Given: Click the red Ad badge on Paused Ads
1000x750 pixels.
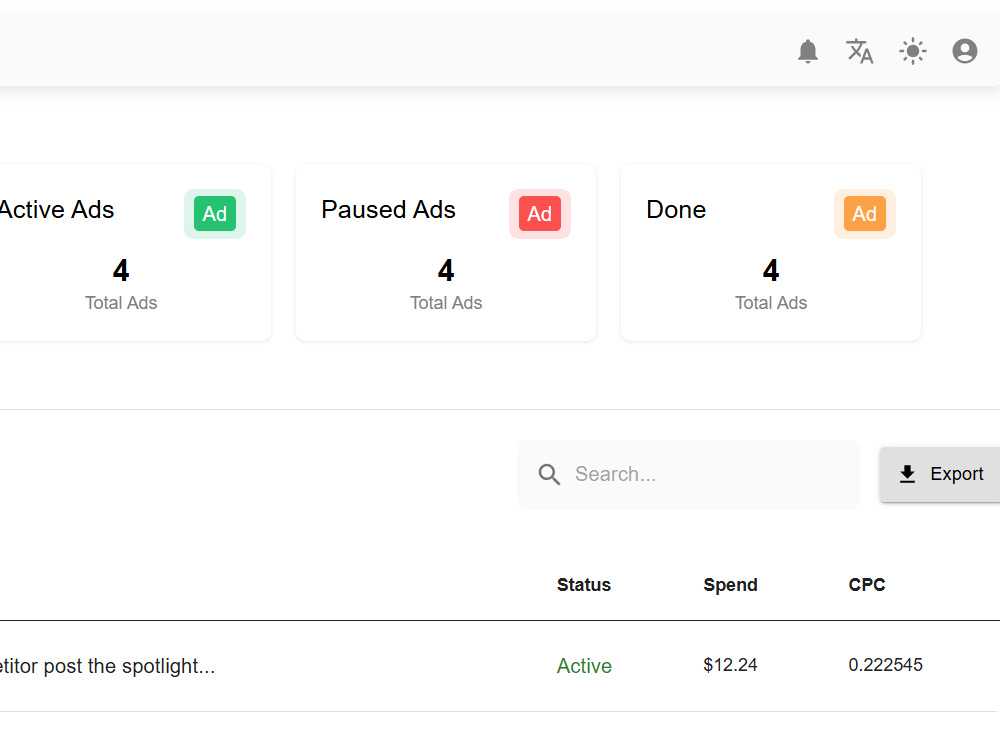Looking at the screenshot, I should point(540,214).
